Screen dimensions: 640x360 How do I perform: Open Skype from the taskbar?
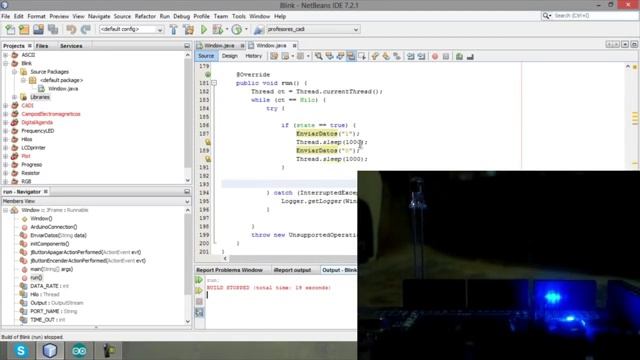coord(21,351)
